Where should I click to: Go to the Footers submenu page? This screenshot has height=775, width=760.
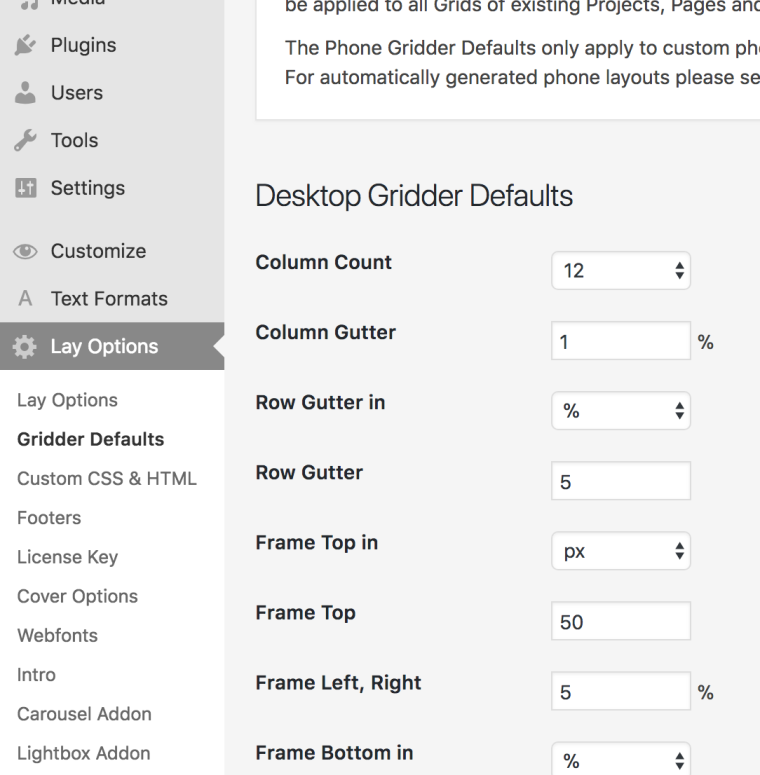(49, 518)
